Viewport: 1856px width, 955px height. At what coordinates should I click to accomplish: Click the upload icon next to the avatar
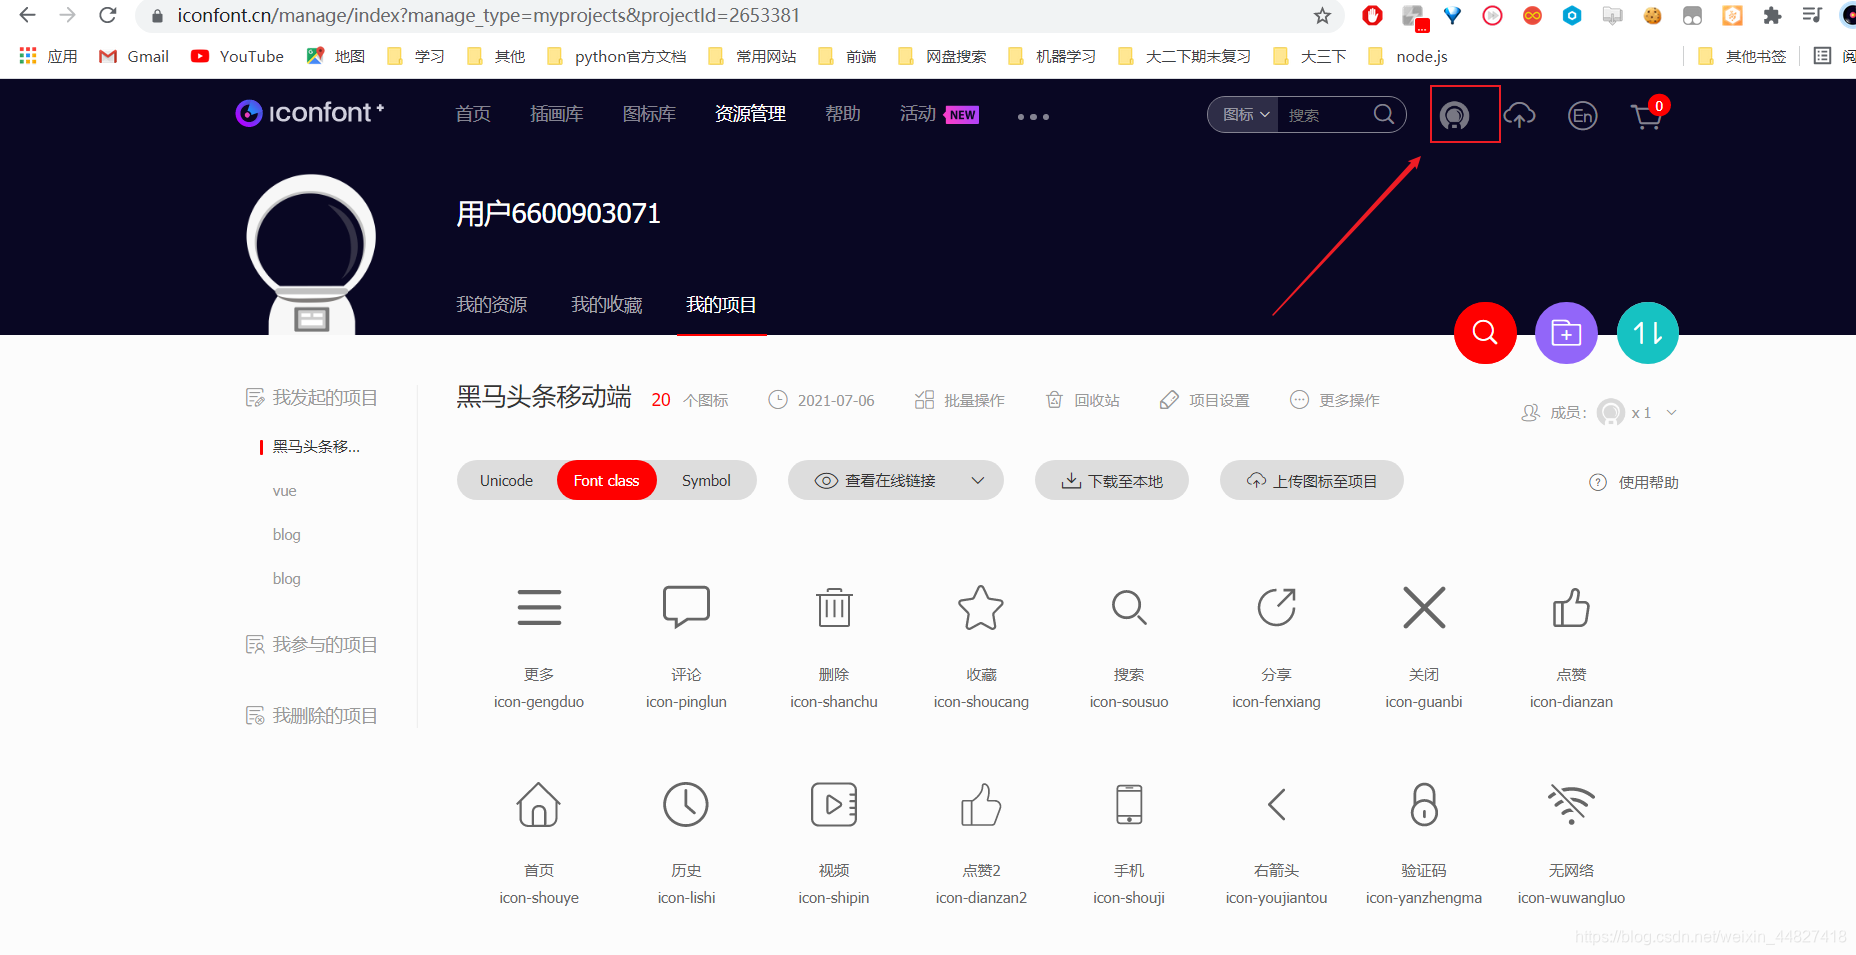(x=1520, y=115)
